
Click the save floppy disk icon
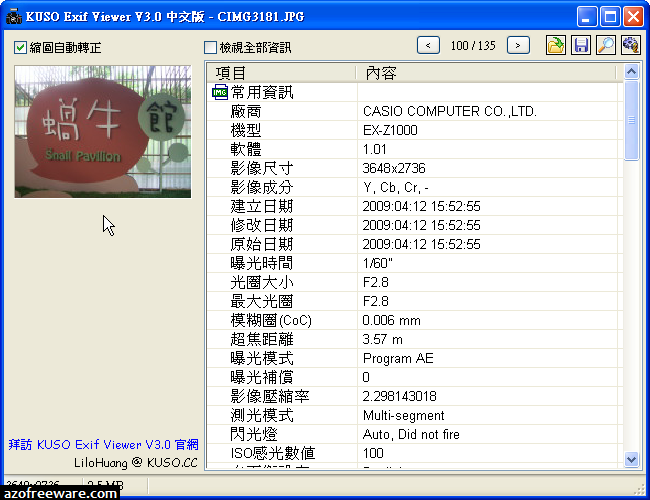point(581,45)
